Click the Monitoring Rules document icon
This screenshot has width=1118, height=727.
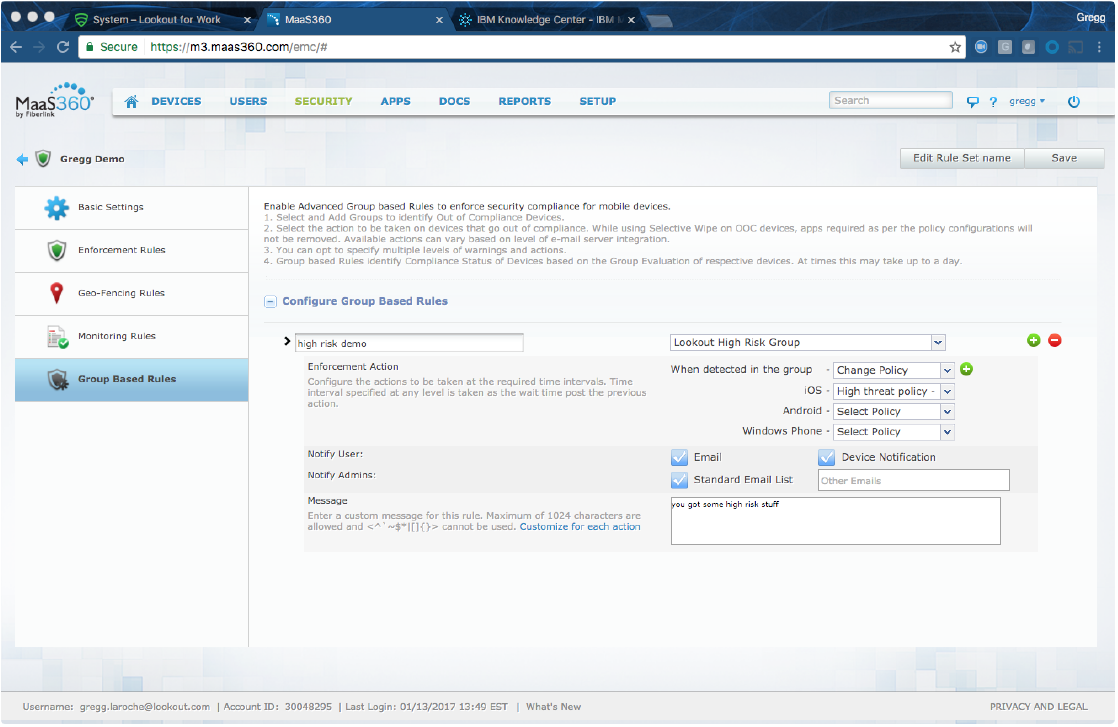click(x=57, y=336)
